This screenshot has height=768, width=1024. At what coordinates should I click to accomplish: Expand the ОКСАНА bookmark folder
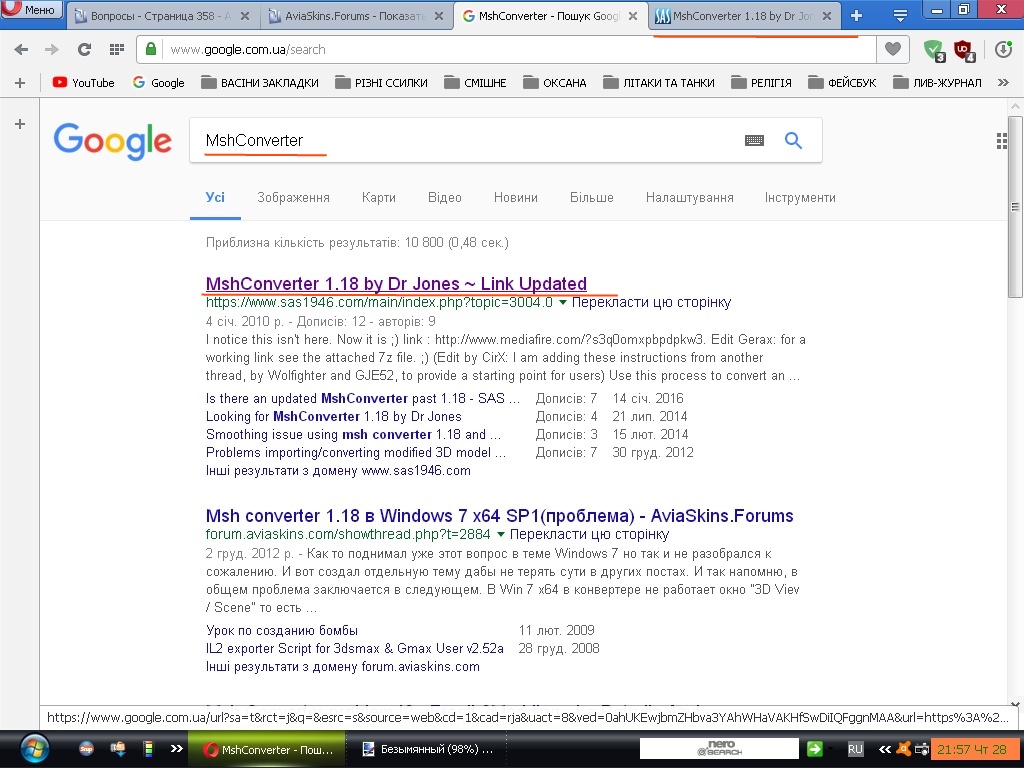click(555, 83)
